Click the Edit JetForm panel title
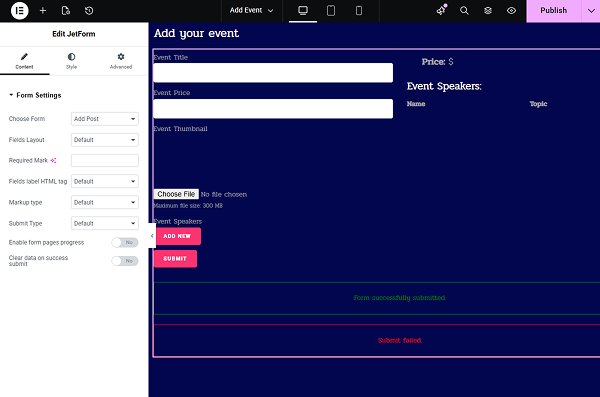Screen dimensions: 600x397 pyautogui.click(x=74, y=34)
